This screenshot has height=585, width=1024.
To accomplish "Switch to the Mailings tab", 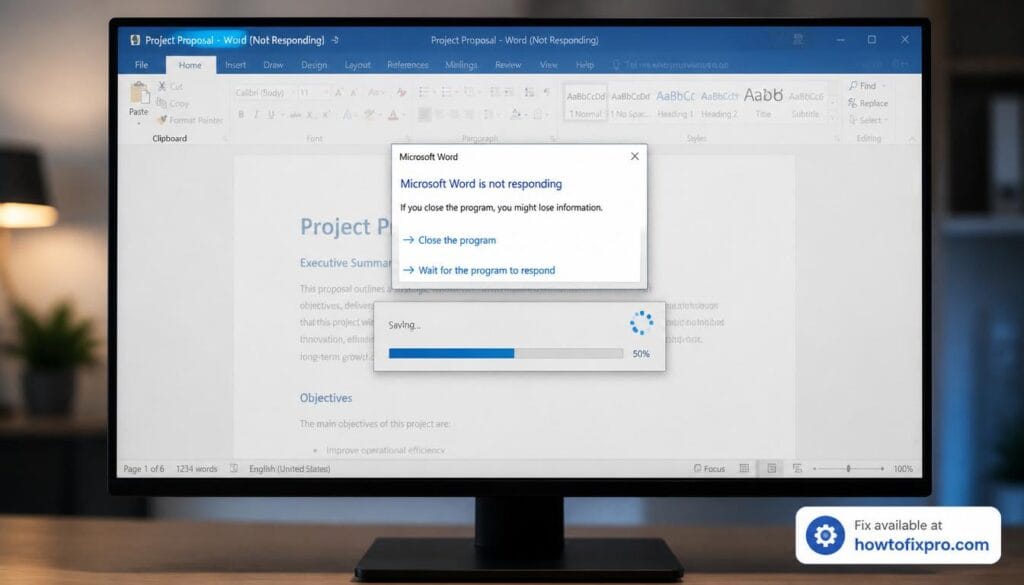I will pyautogui.click(x=461, y=65).
